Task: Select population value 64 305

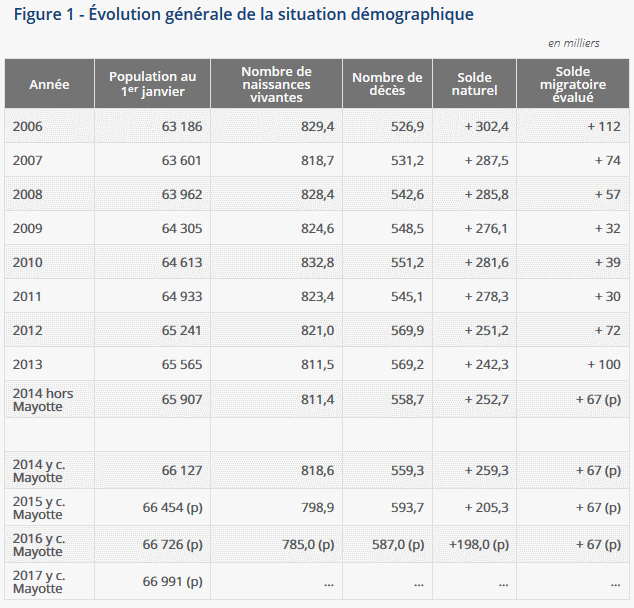Action: [182, 228]
